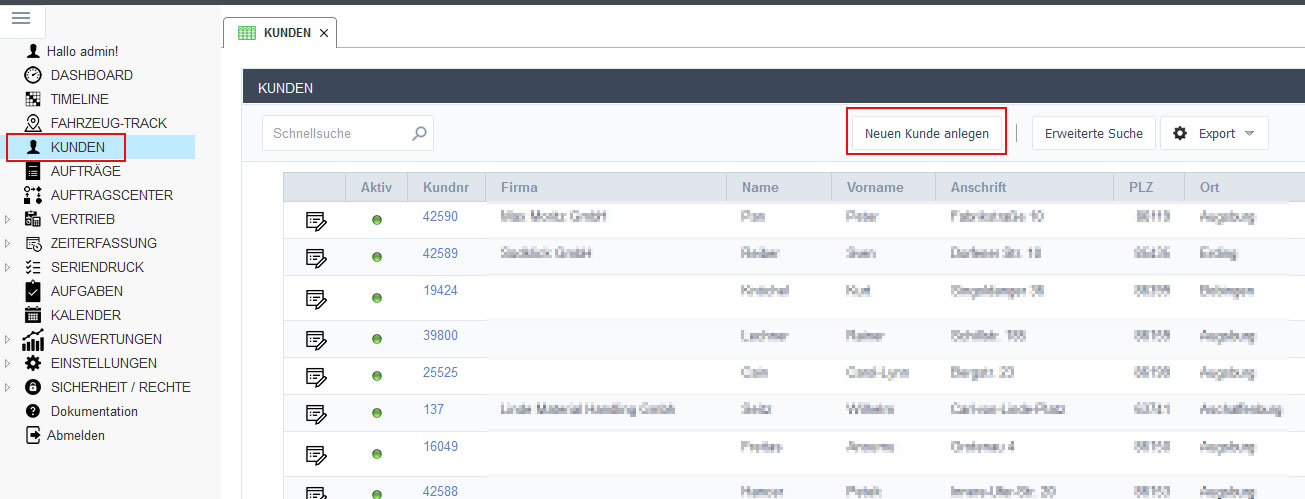Click into the Schnellsuche field
Image resolution: width=1305 pixels, height=499 pixels.
click(335, 133)
